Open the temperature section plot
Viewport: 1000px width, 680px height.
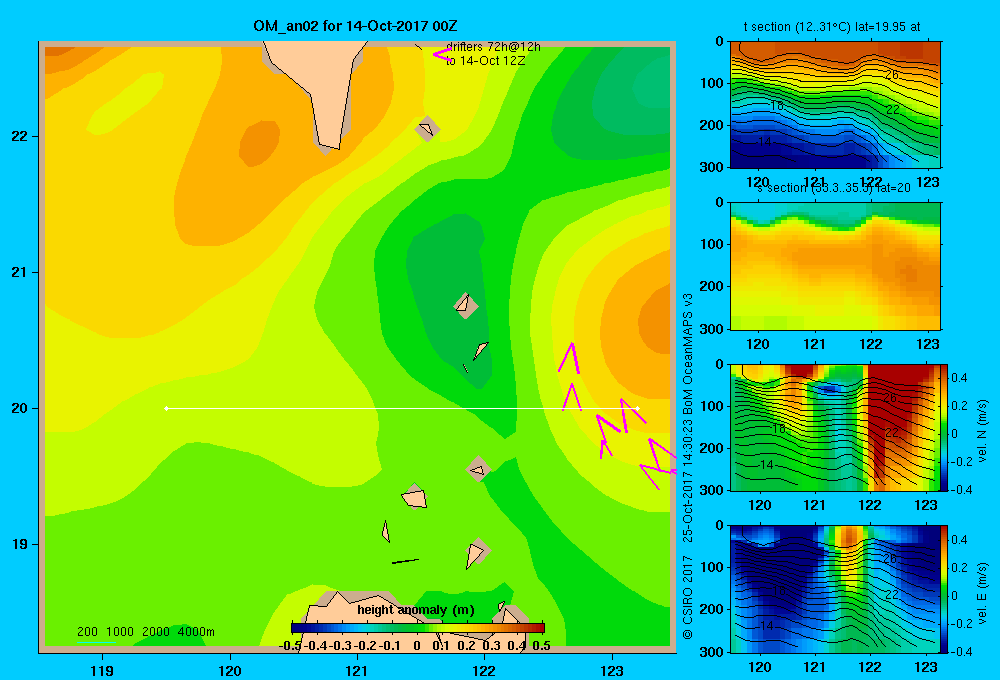point(835,105)
